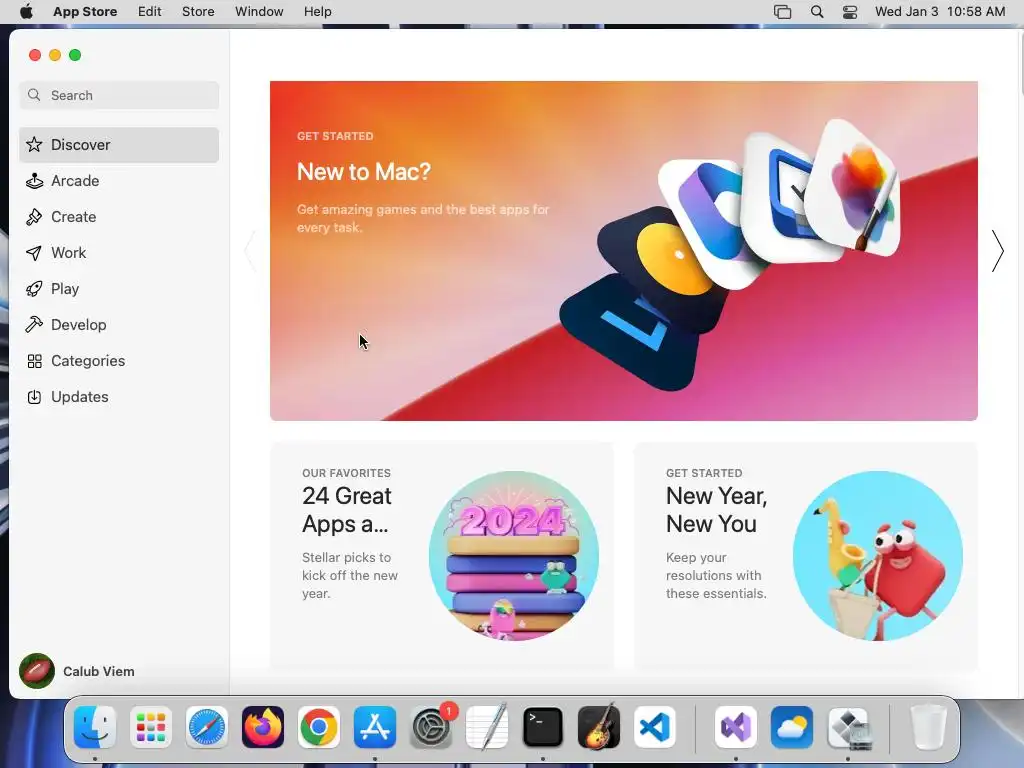This screenshot has width=1024, height=768.
Task: Open Launchpad from the Dock
Action: [x=151, y=727]
